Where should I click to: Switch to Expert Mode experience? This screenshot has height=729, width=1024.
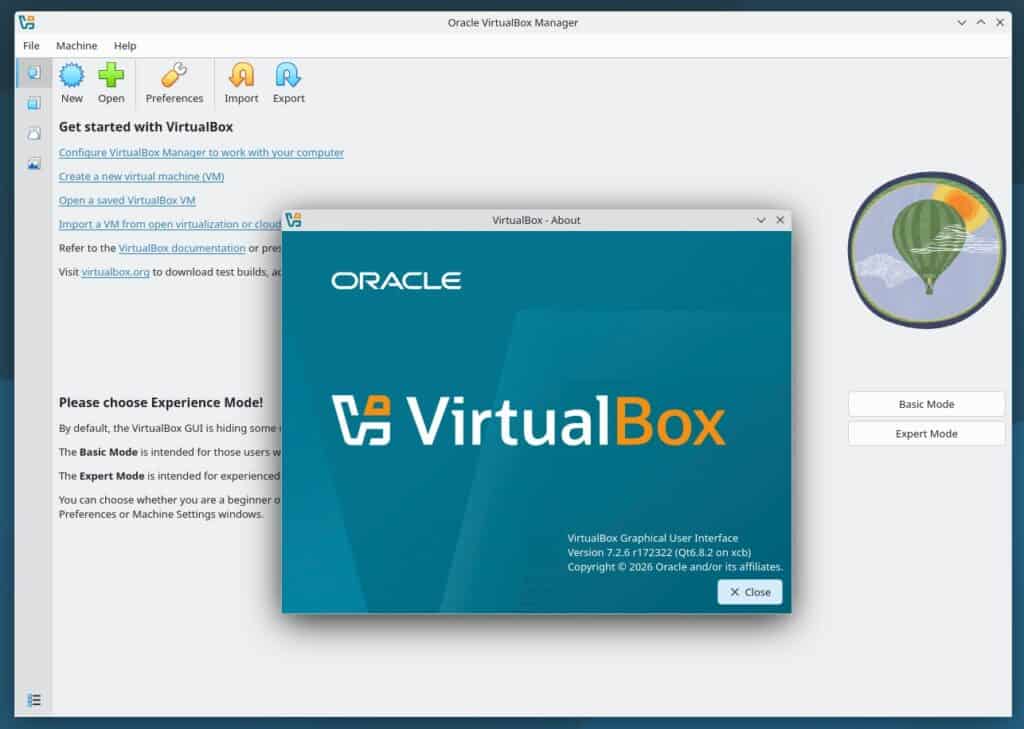[925, 433]
